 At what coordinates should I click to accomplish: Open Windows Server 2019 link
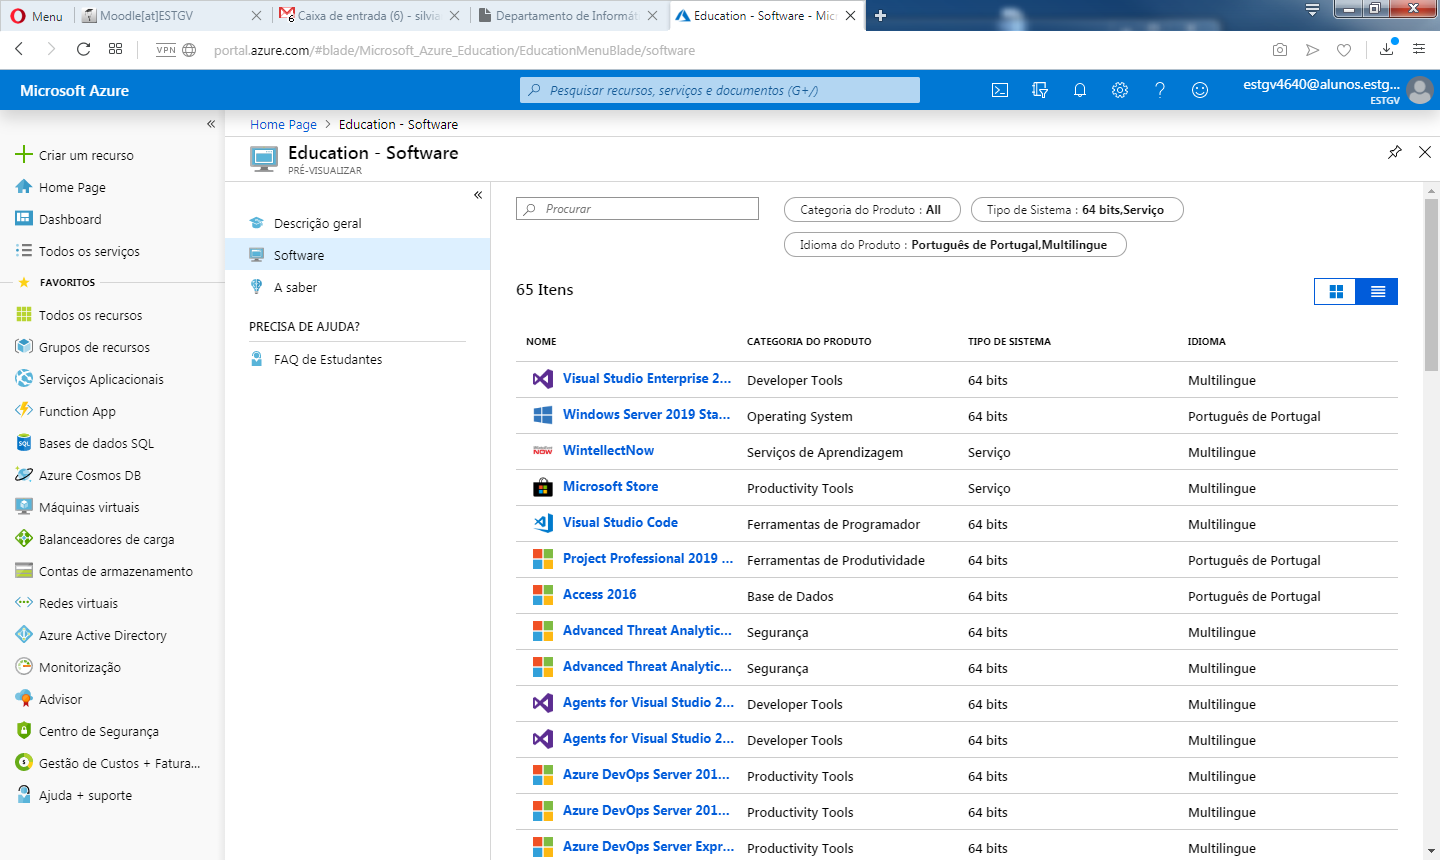coord(646,415)
